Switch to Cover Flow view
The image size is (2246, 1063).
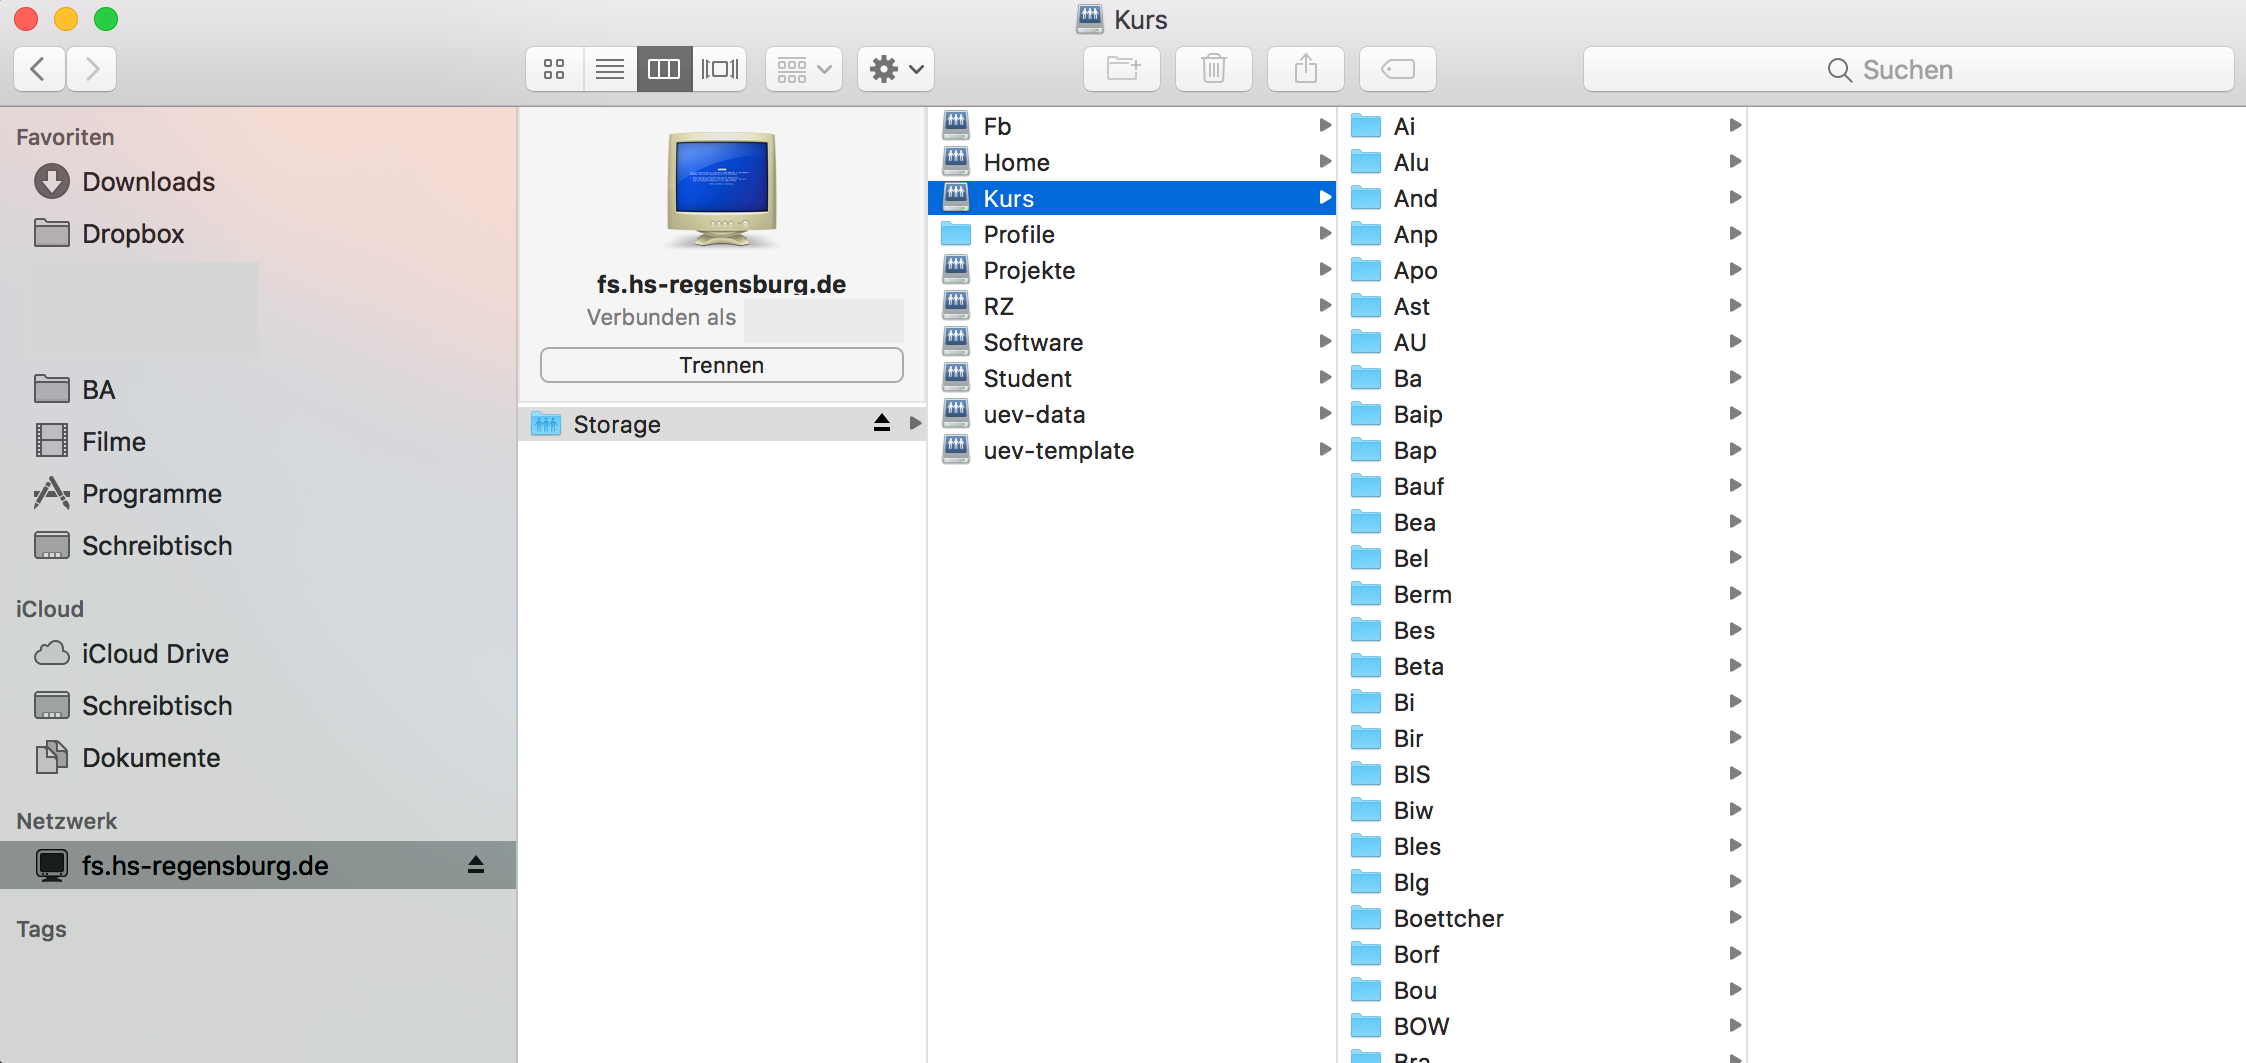(720, 69)
